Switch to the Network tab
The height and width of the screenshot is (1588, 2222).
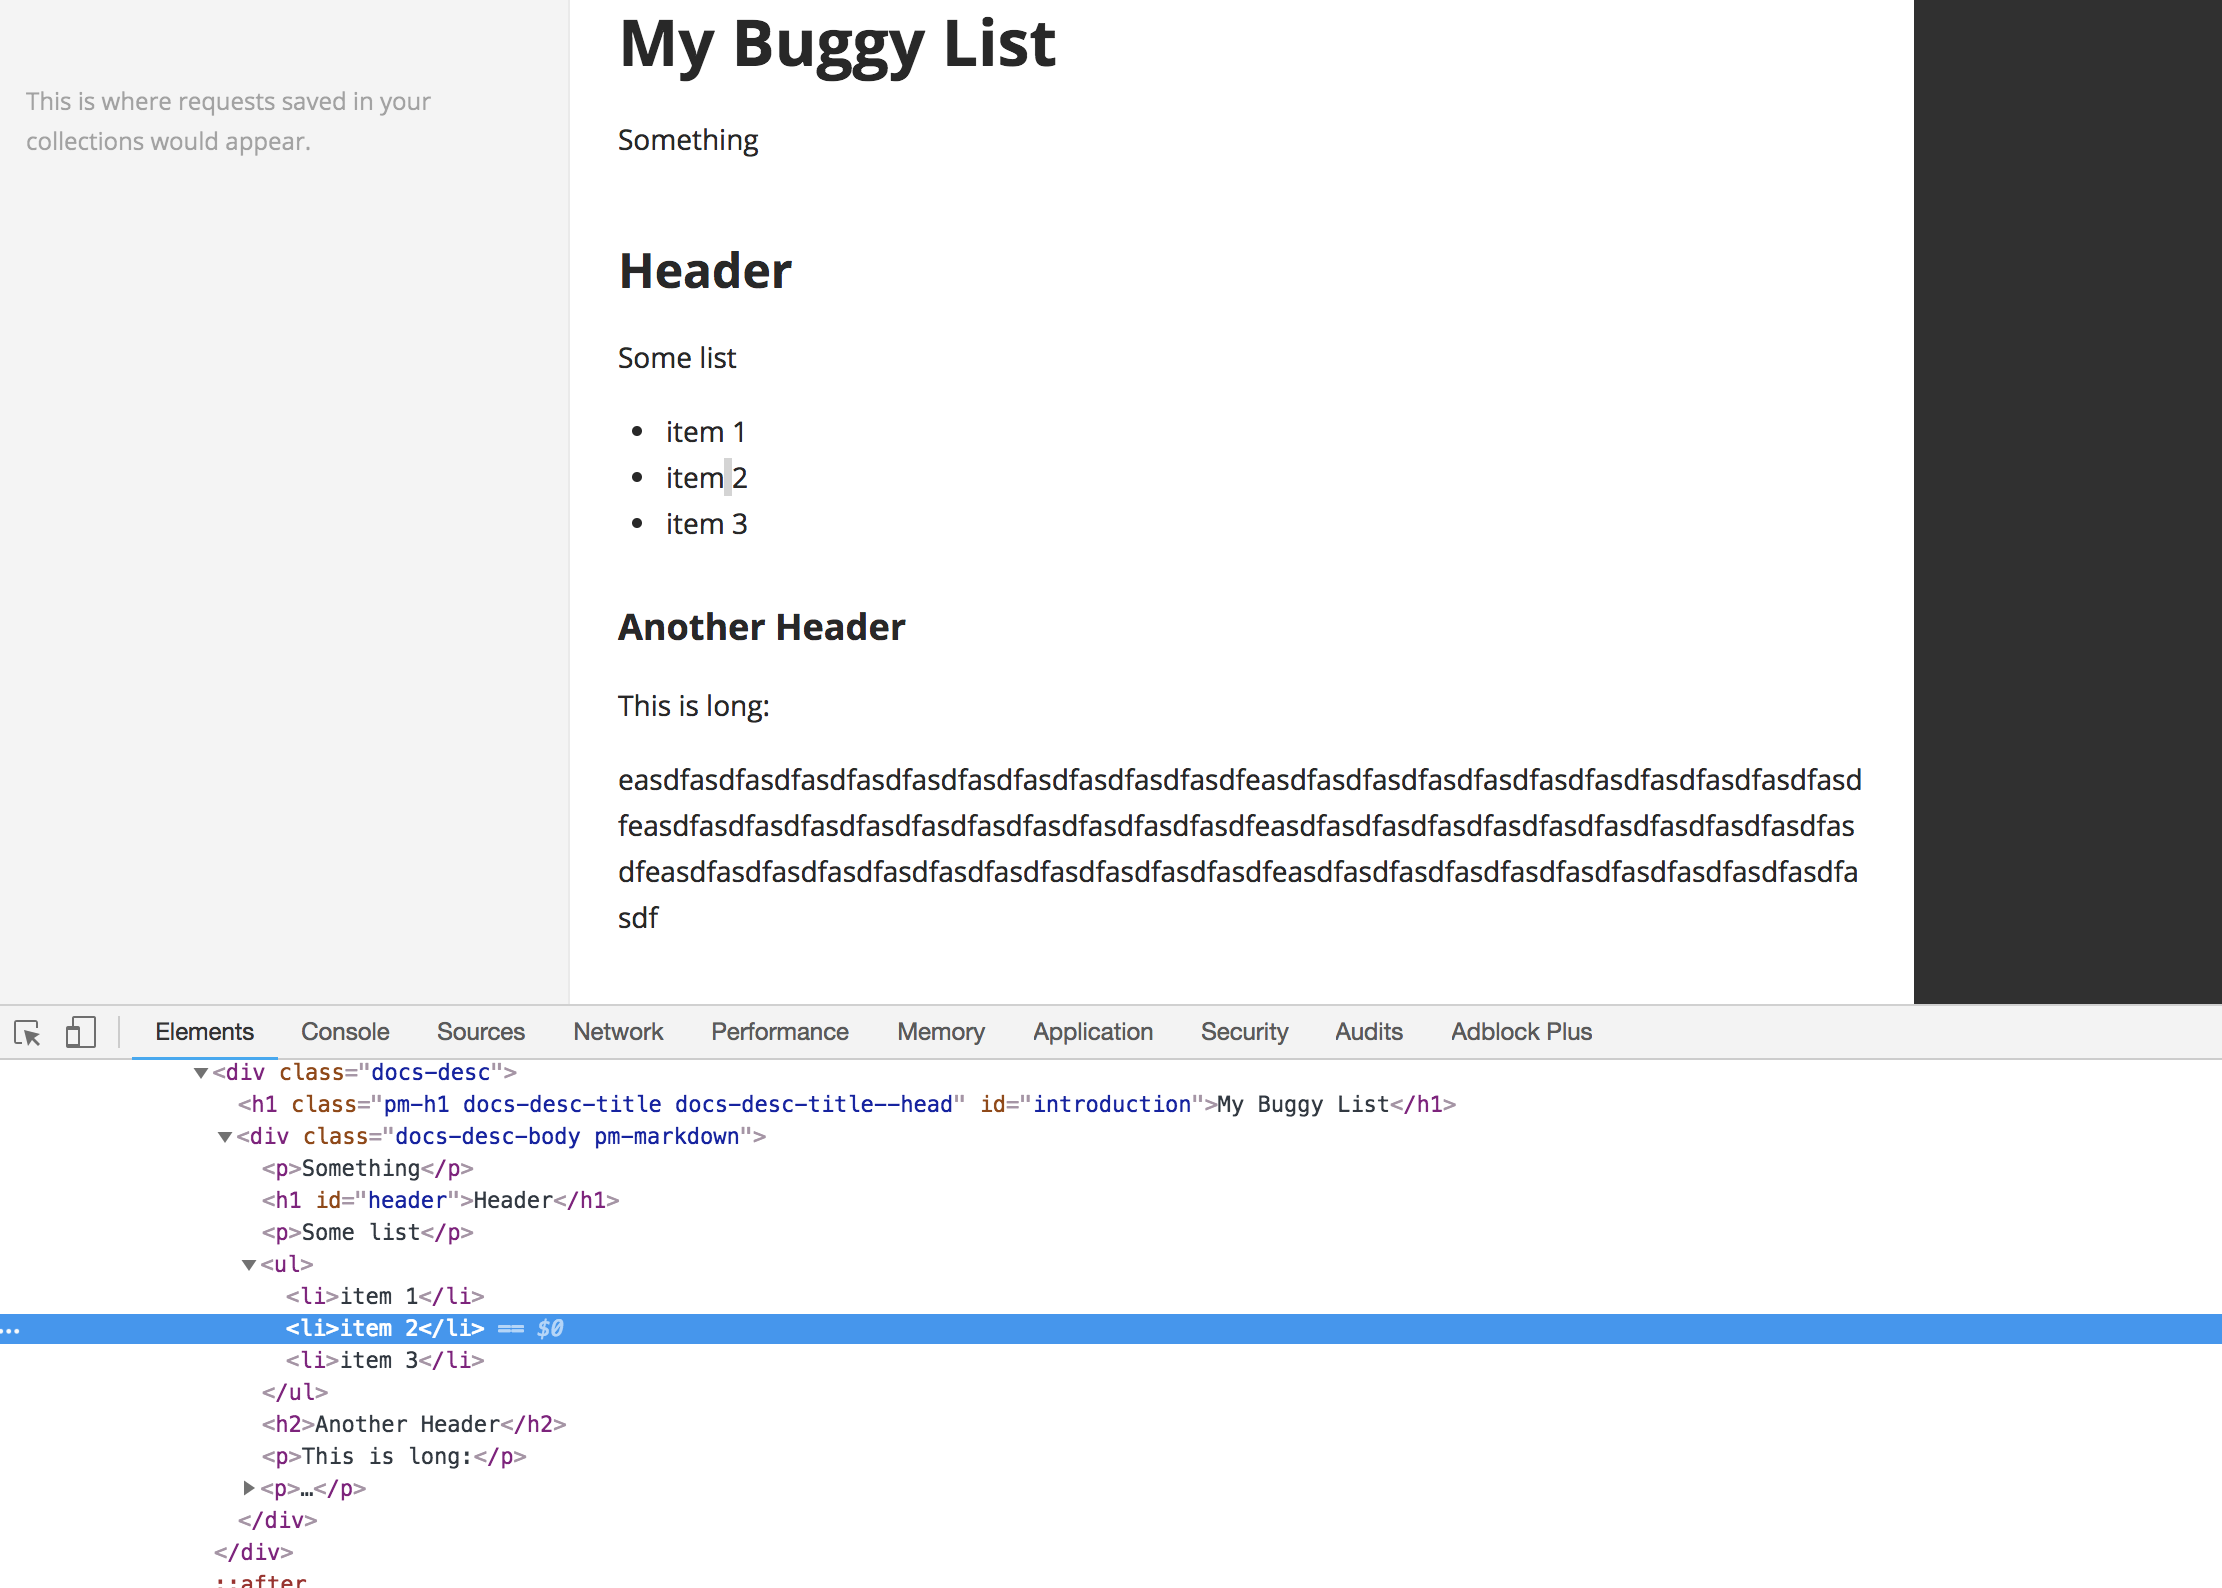[x=618, y=1032]
